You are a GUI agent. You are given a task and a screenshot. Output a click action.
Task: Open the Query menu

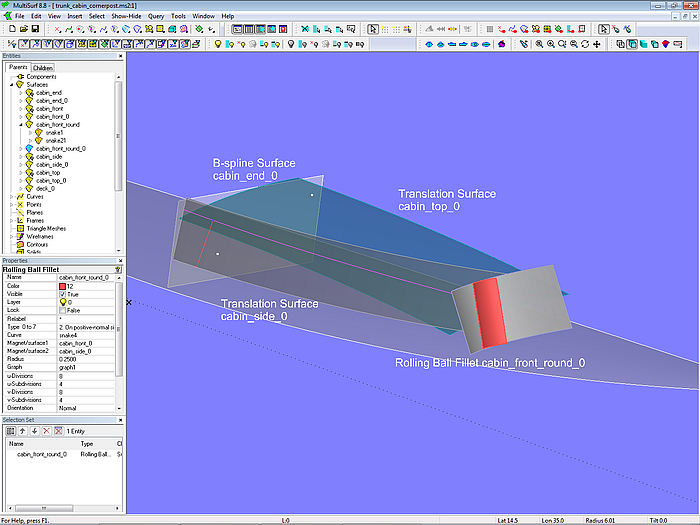click(x=156, y=17)
